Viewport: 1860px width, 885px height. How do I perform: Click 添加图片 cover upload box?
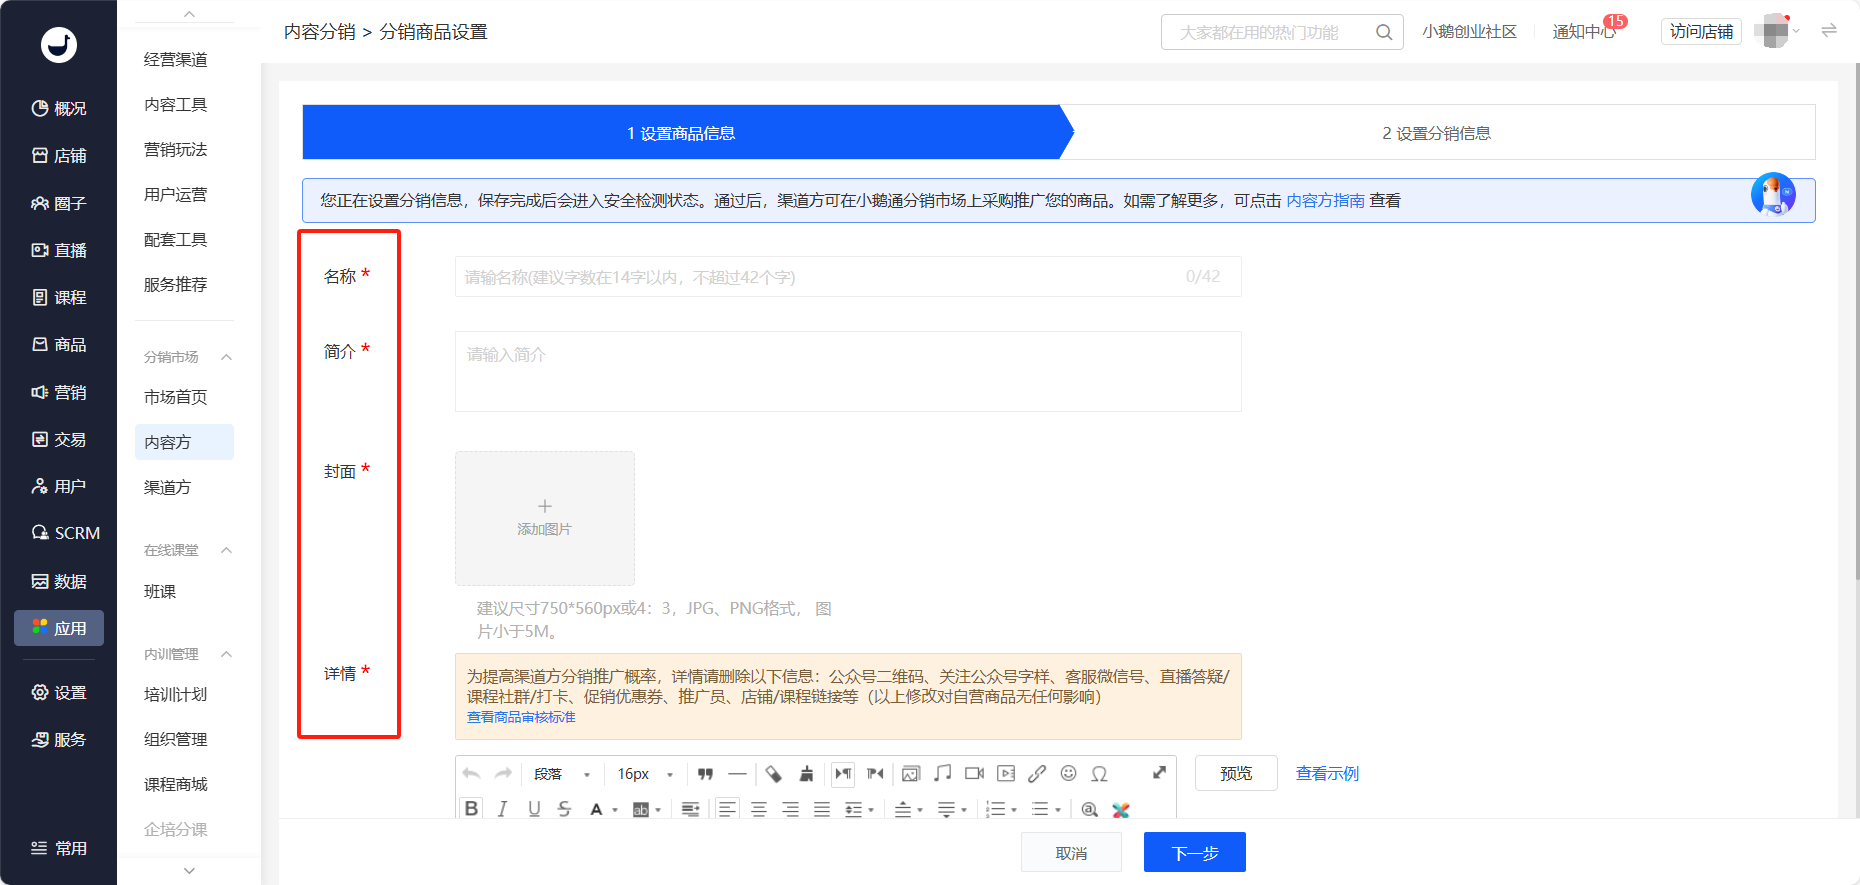tap(545, 518)
